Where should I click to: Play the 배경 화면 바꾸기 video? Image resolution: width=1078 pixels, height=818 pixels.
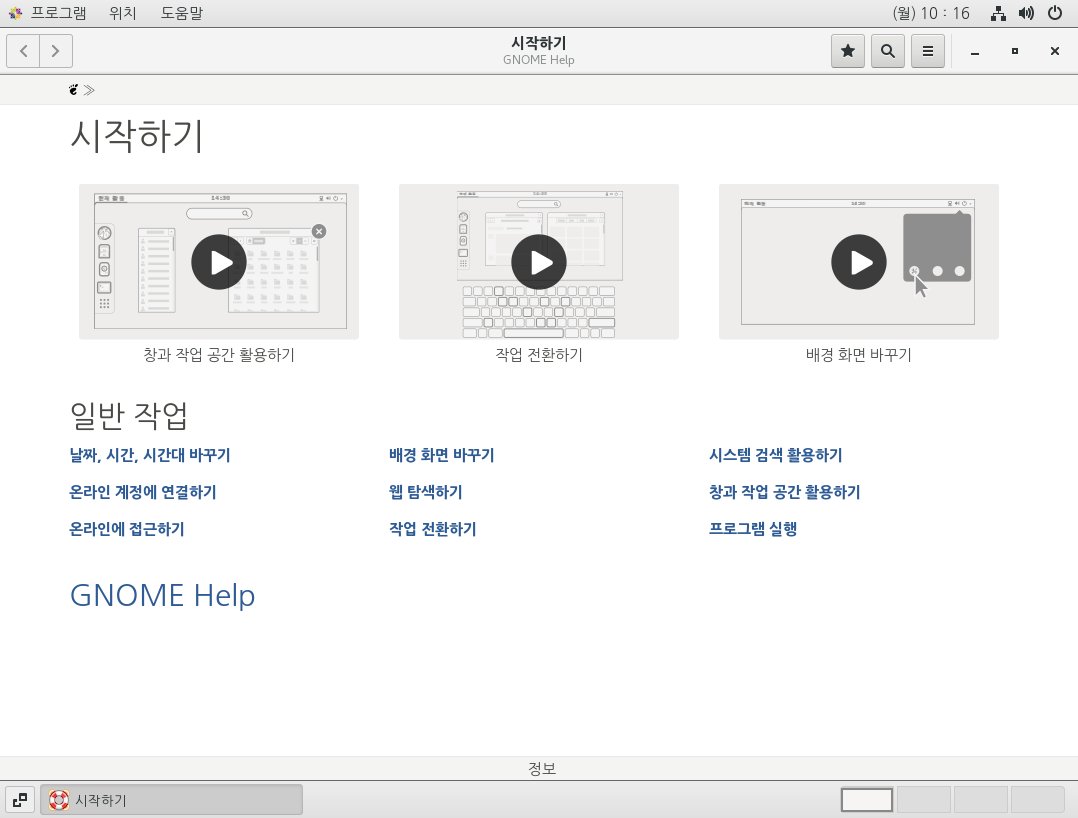coord(859,262)
